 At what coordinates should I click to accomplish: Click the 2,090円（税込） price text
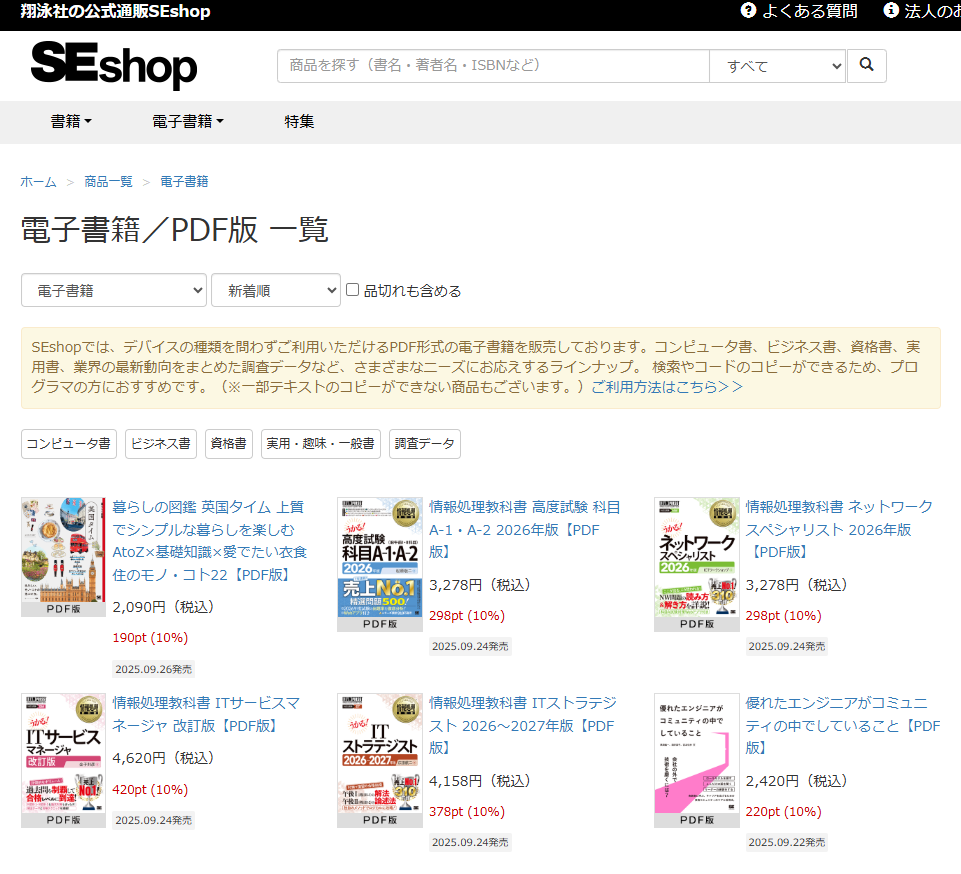[164, 607]
